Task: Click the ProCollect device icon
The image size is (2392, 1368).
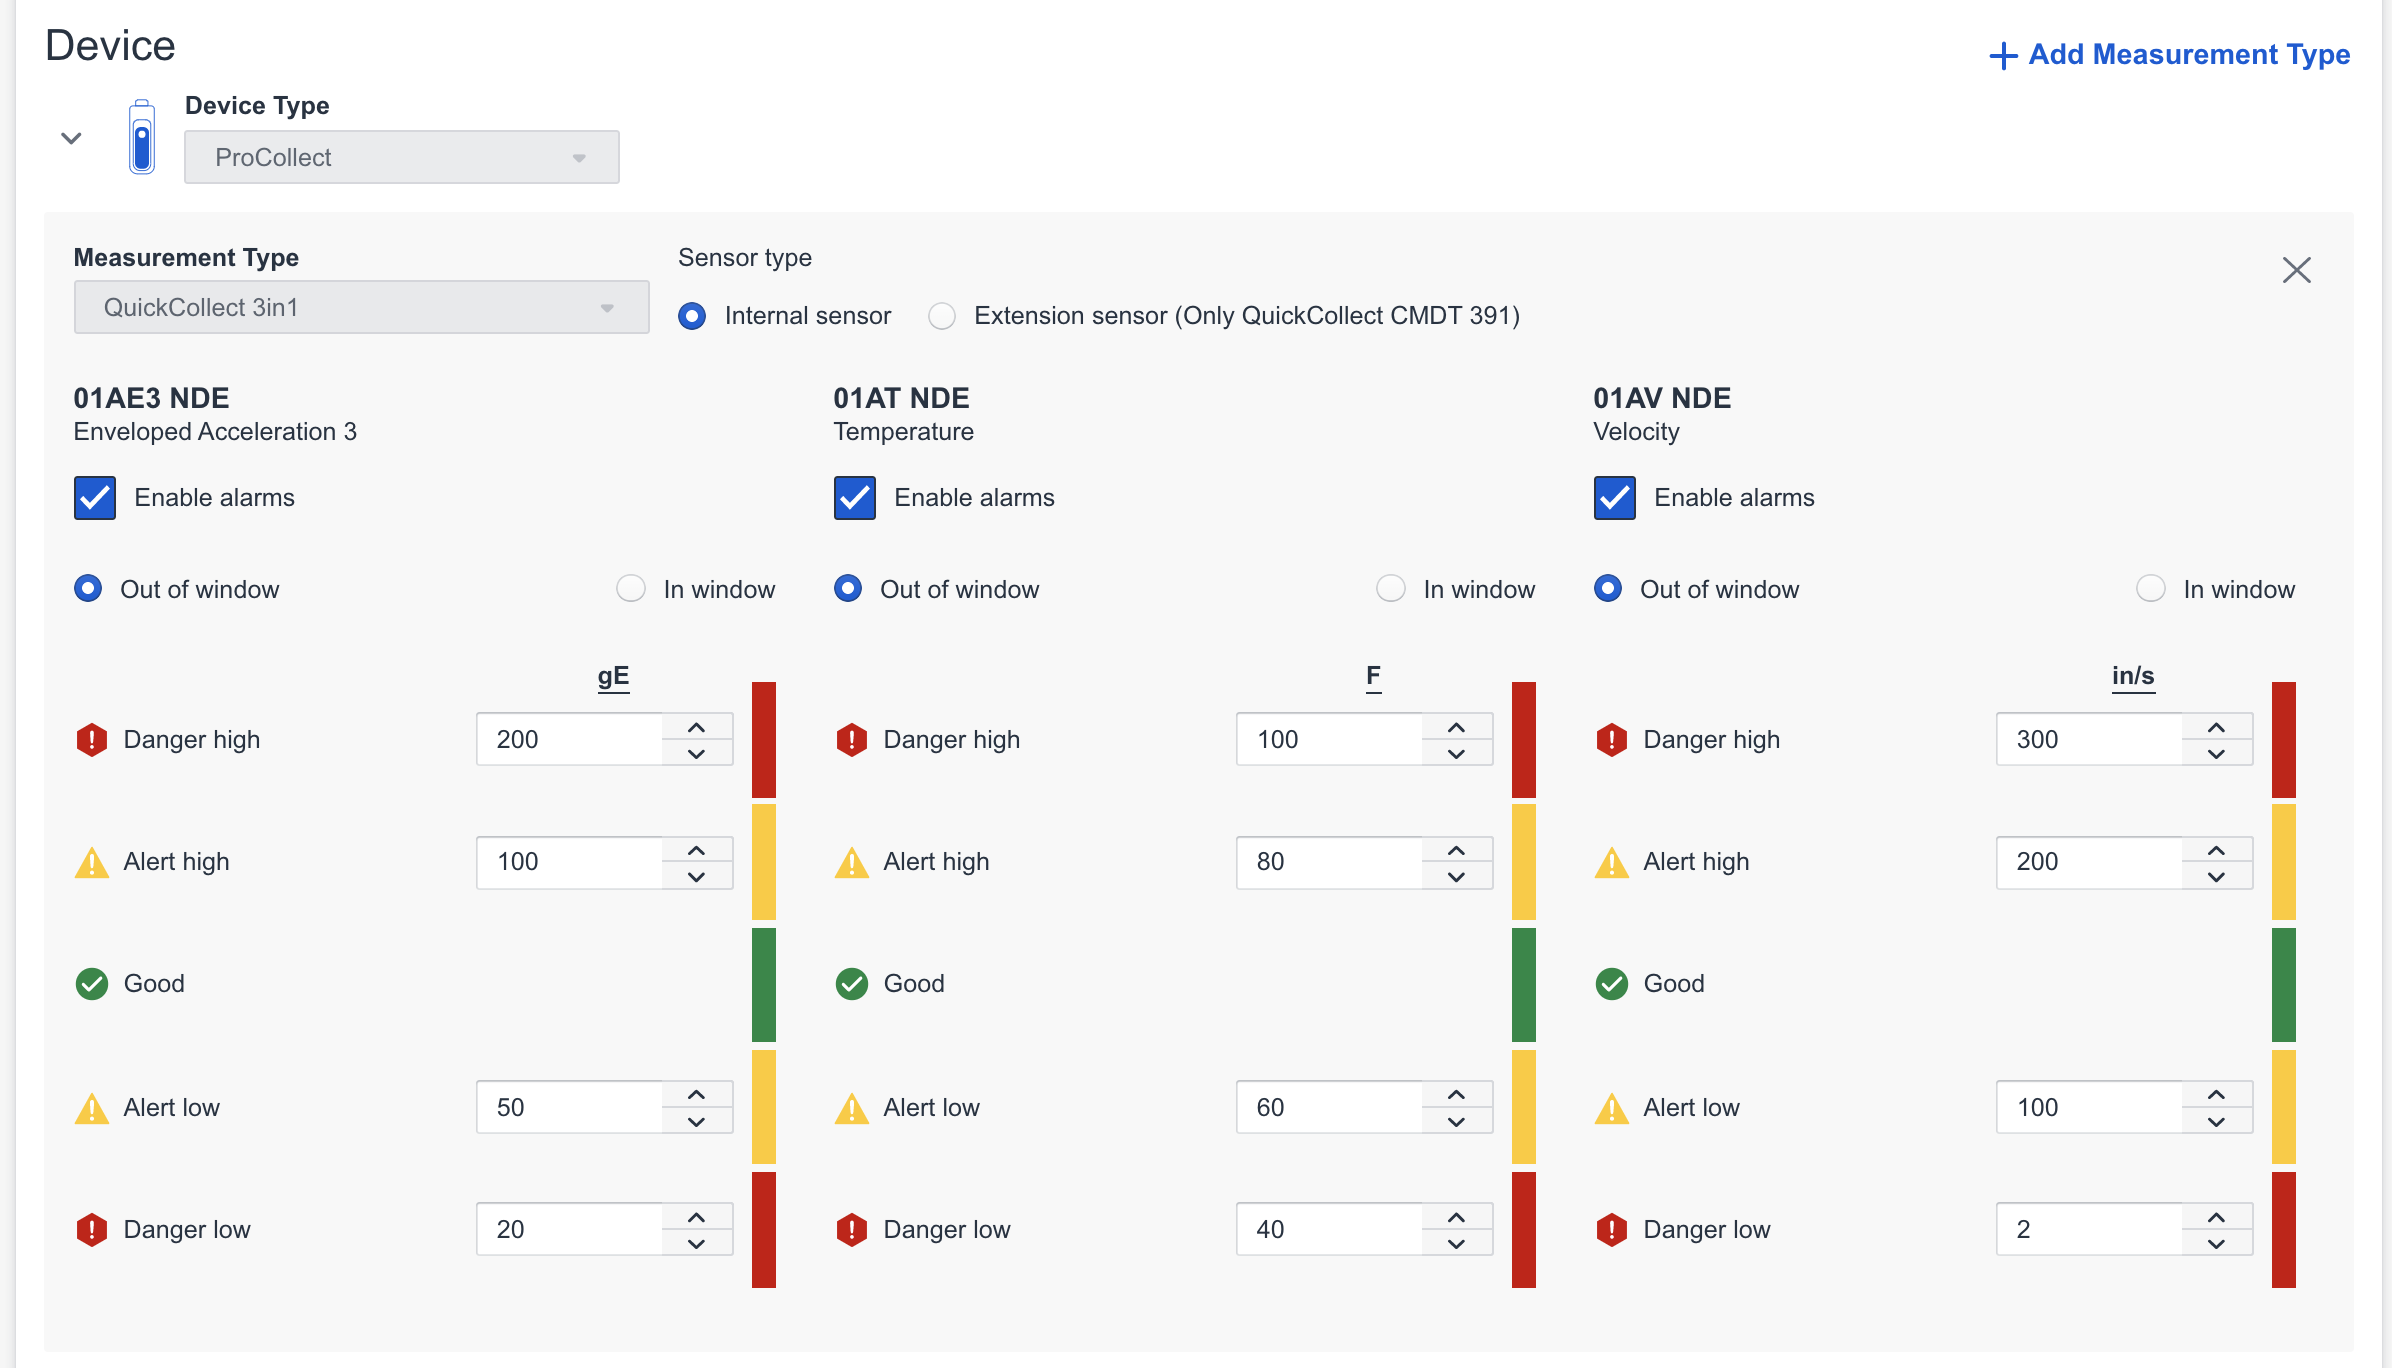Action: click(143, 137)
